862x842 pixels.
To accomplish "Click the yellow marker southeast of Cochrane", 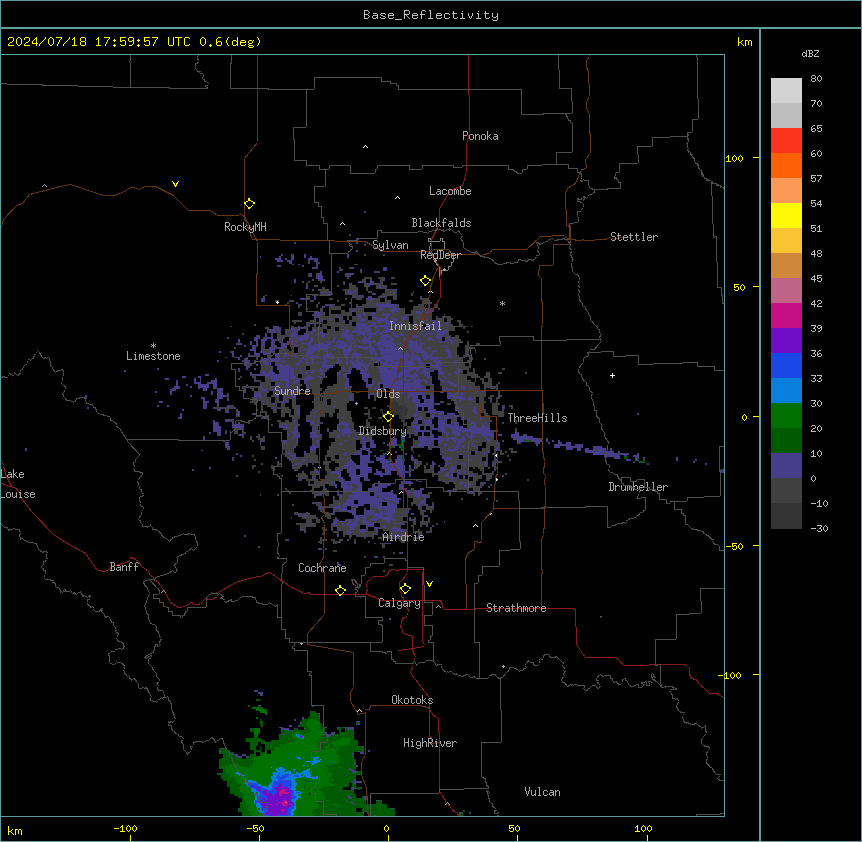I will tap(340, 590).
